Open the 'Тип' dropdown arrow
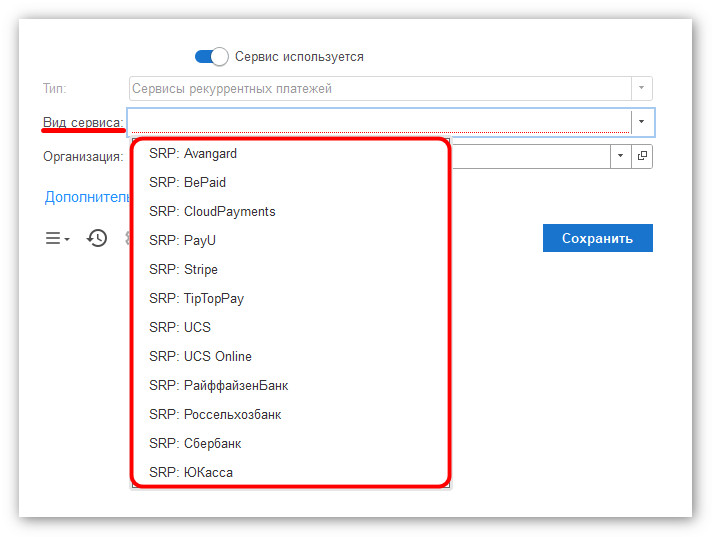Screen dimensions: 712x537 [x=641, y=88]
